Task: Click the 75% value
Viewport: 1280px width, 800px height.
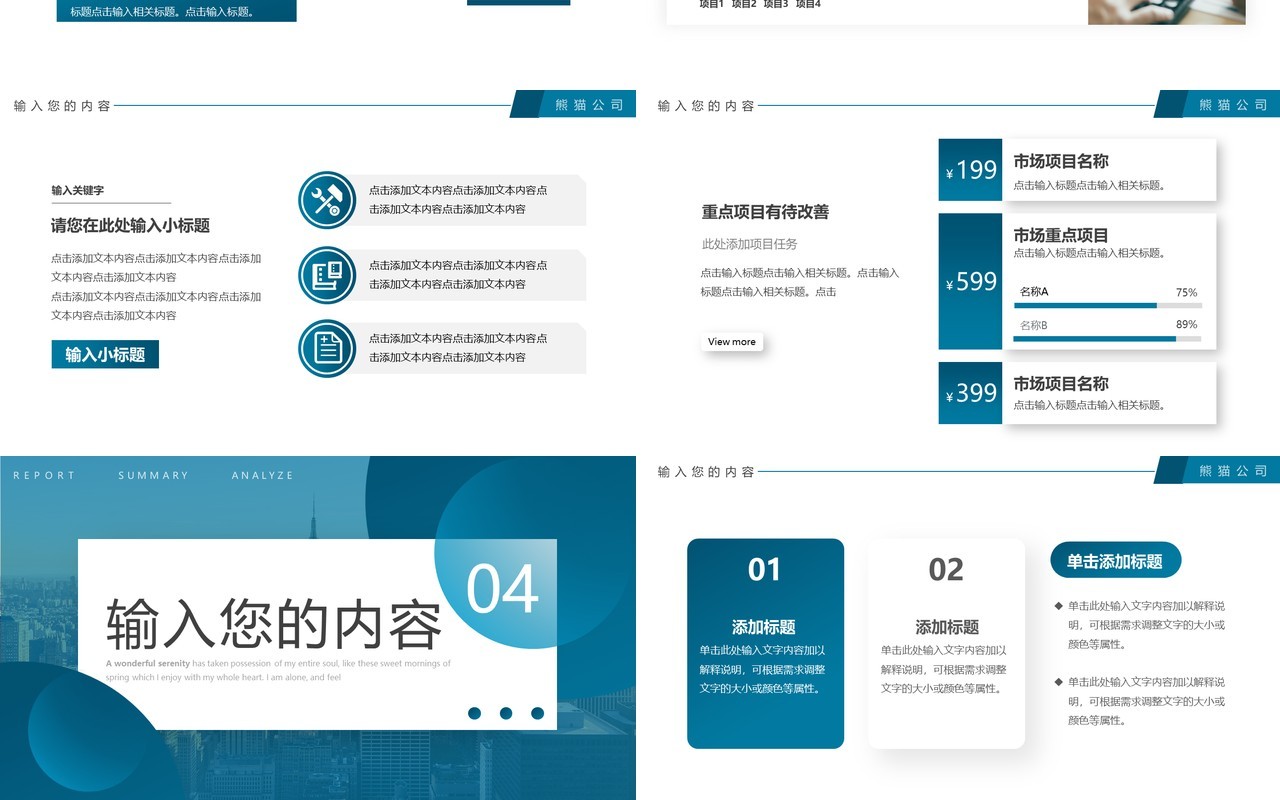Action: click(x=1187, y=292)
